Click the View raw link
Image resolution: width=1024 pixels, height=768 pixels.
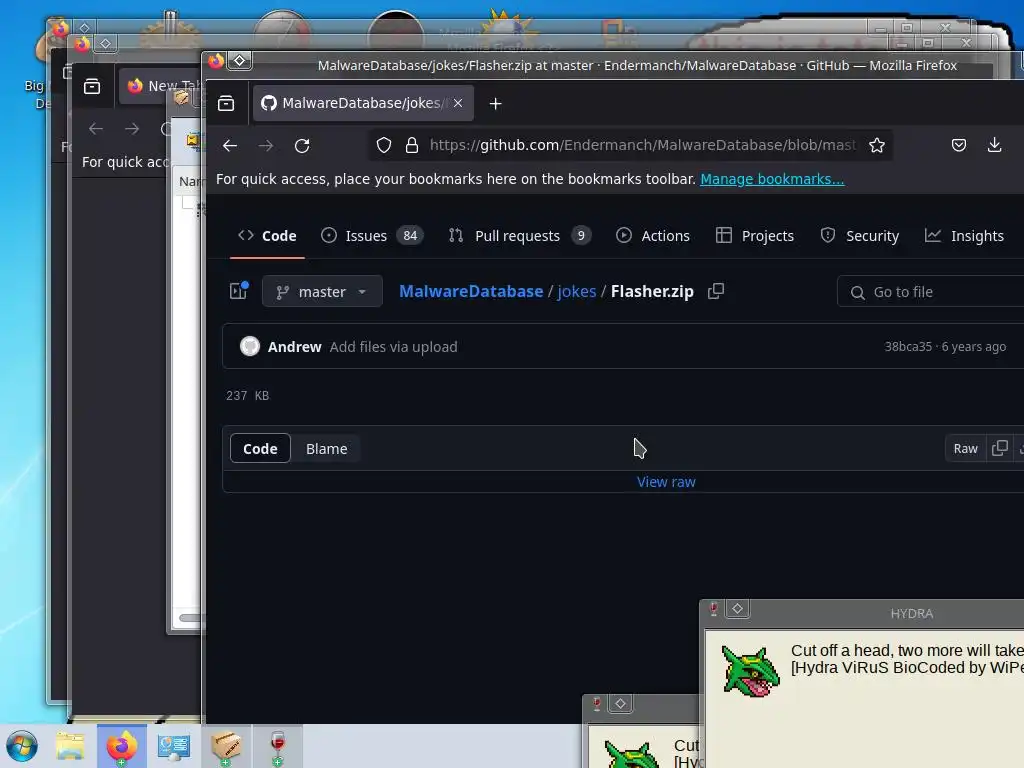pyautogui.click(x=666, y=482)
